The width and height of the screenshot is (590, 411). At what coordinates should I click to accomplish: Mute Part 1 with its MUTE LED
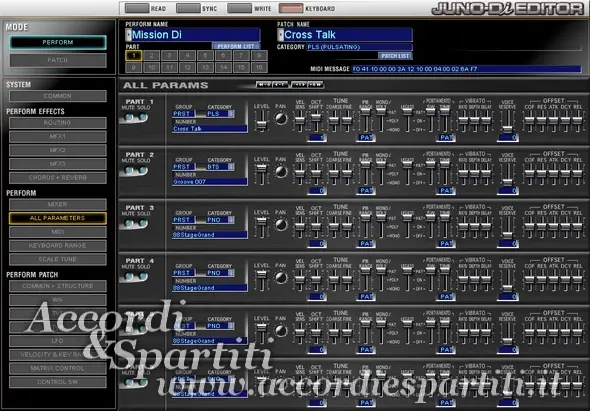point(129,117)
